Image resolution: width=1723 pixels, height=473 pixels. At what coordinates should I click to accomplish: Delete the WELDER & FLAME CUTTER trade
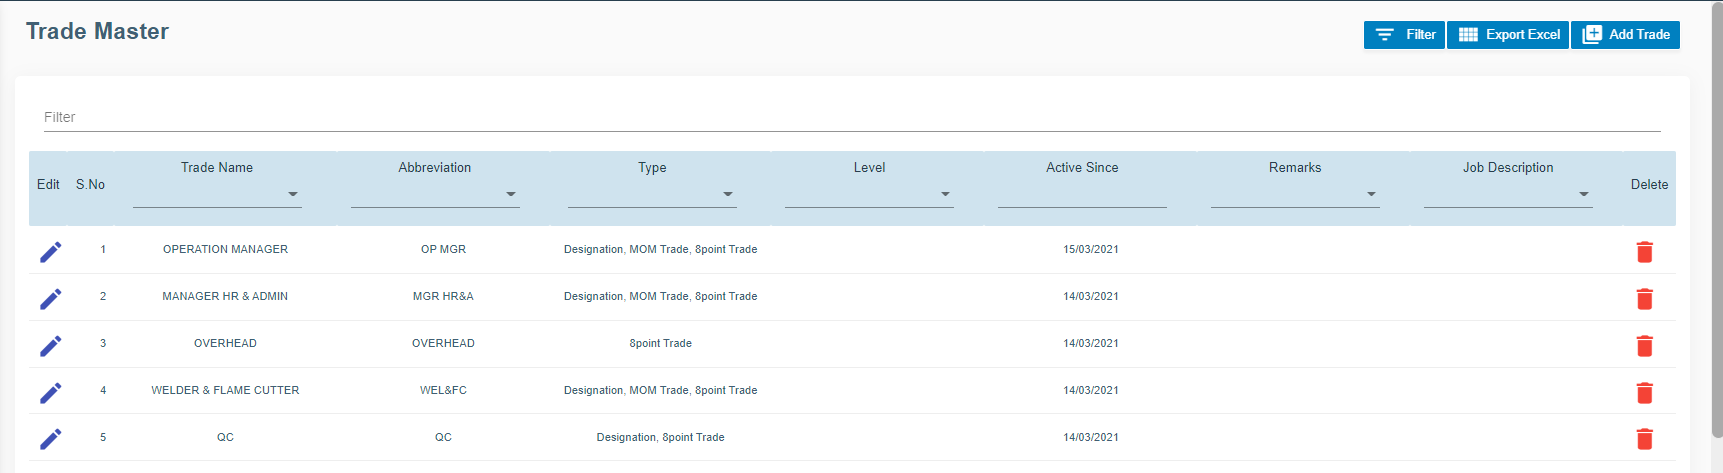(x=1644, y=392)
